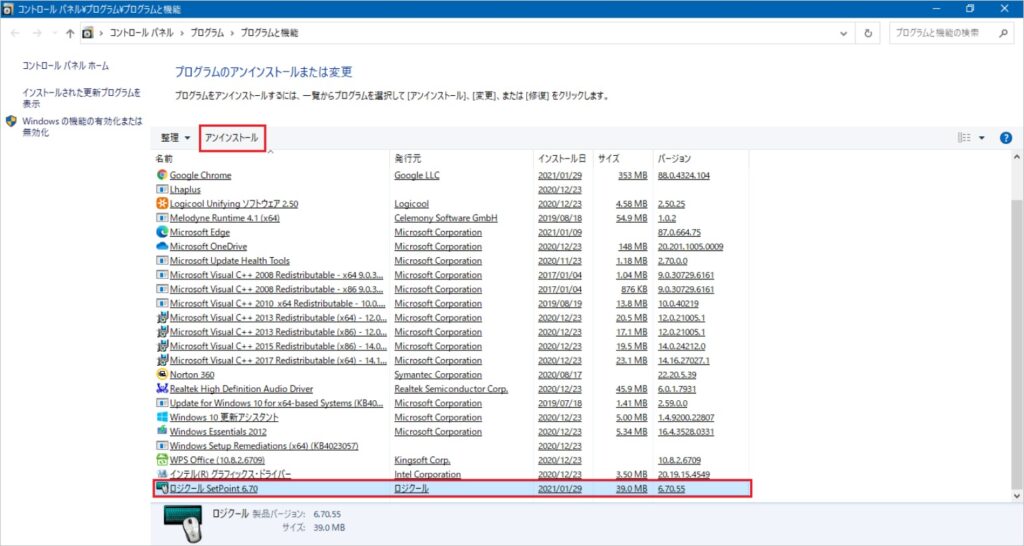
Task: Click the WPS Office program icon
Action: pos(162,460)
